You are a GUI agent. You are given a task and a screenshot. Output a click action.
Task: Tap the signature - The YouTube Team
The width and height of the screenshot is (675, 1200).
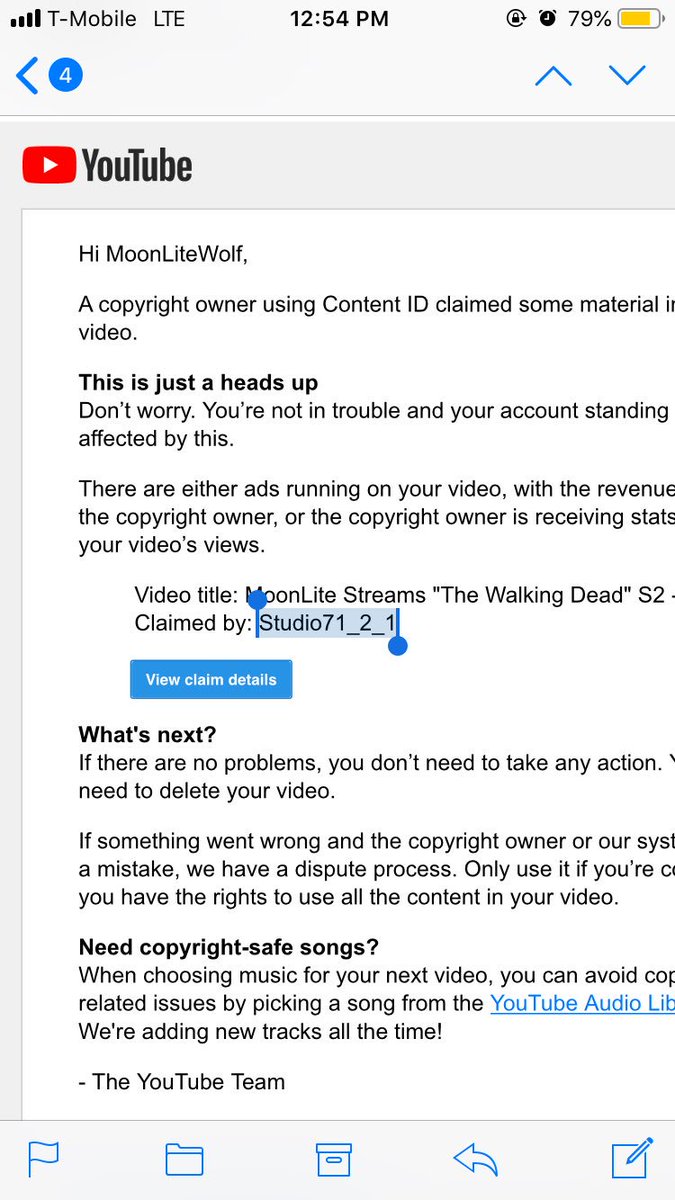(x=182, y=1082)
